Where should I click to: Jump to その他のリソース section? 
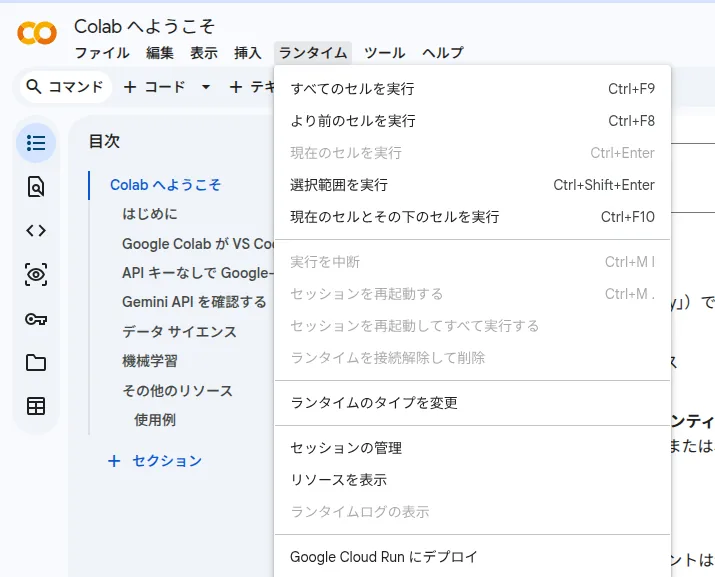point(177,391)
